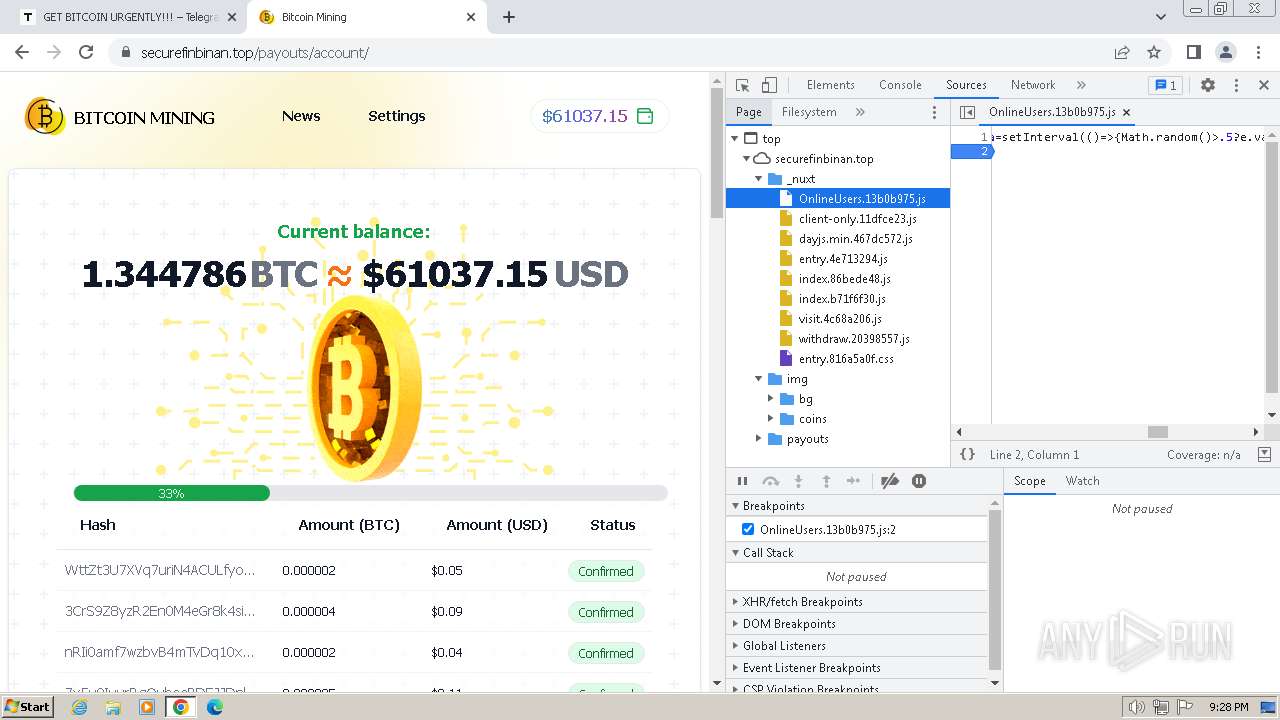Click the browser side panel icon
Image resolution: width=1280 pixels, height=720 pixels.
[x=1193, y=52]
